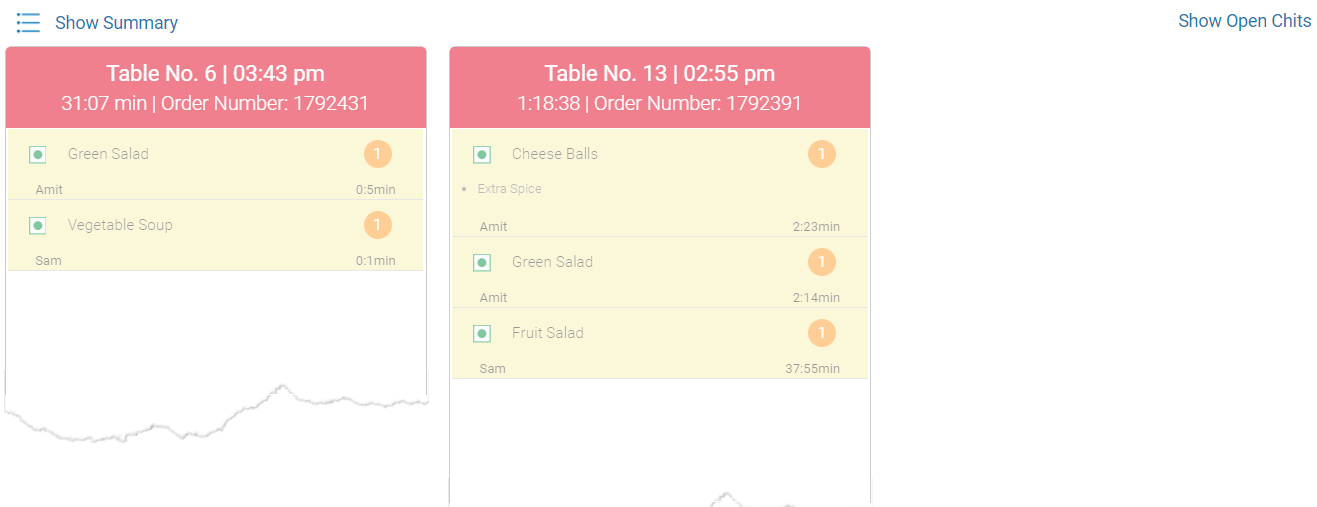Click quantity badge for Table 13 Green Salad
The image size is (1317, 507).
pos(822,262)
